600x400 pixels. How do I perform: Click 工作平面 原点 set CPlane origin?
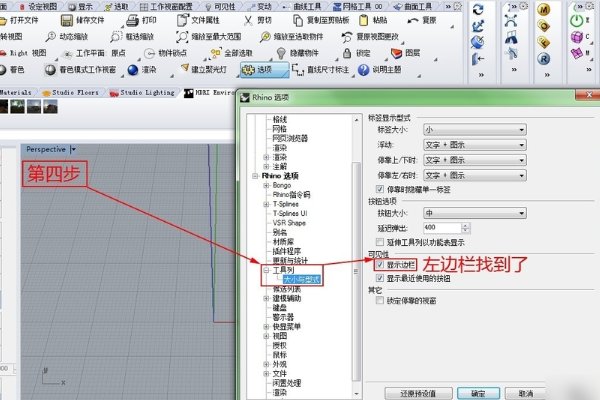(95, 53)
